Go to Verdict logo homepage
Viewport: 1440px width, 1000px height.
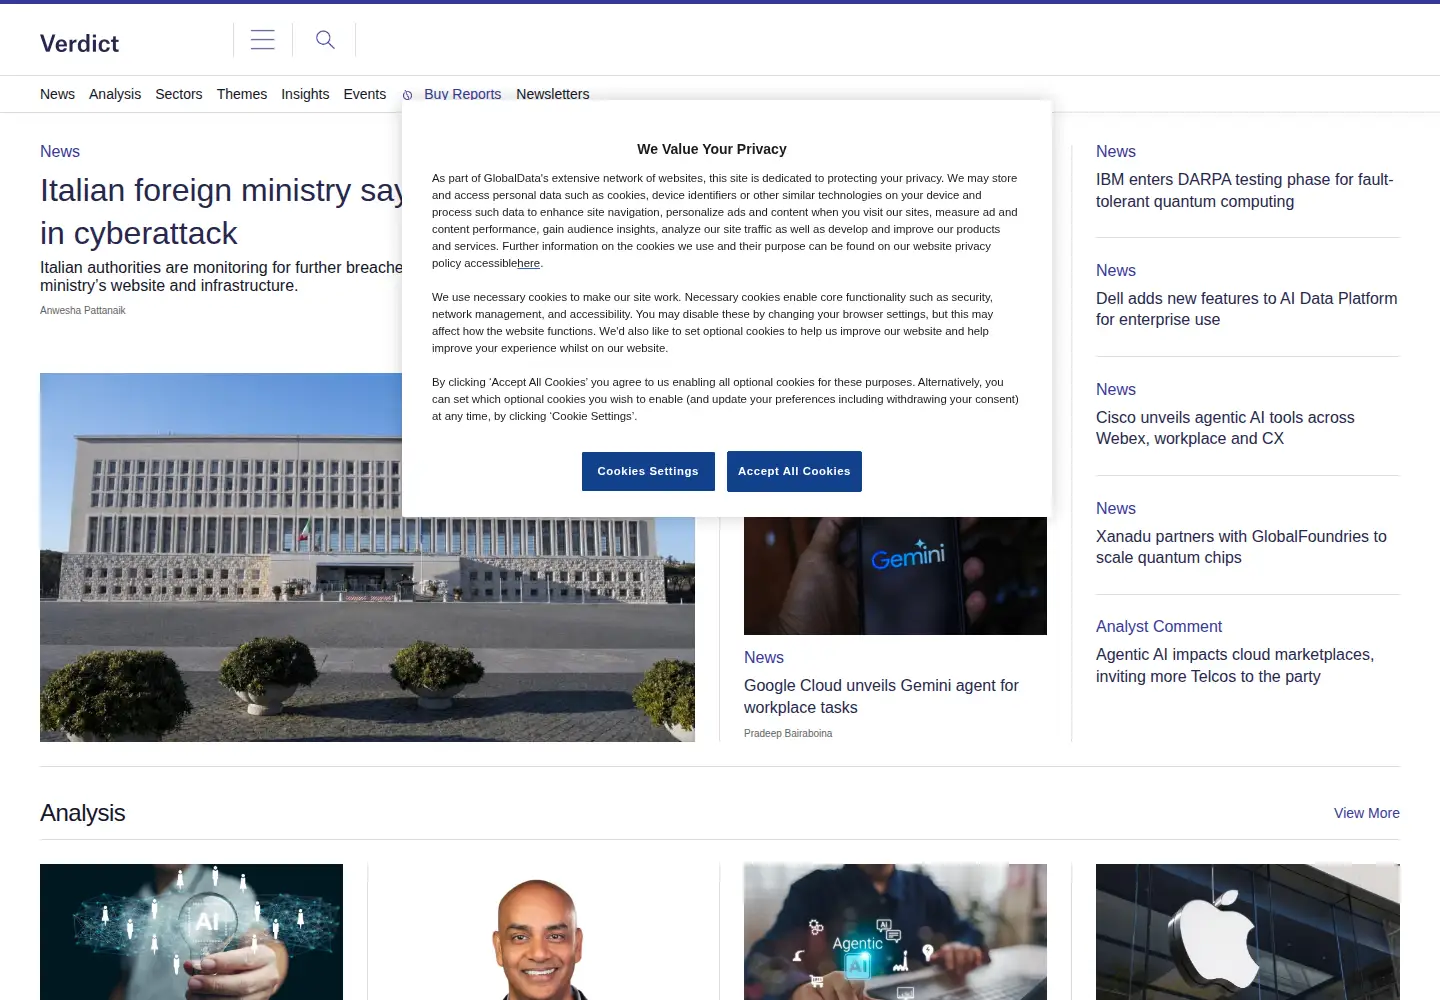pyautogui.click(x=79, y=43)
